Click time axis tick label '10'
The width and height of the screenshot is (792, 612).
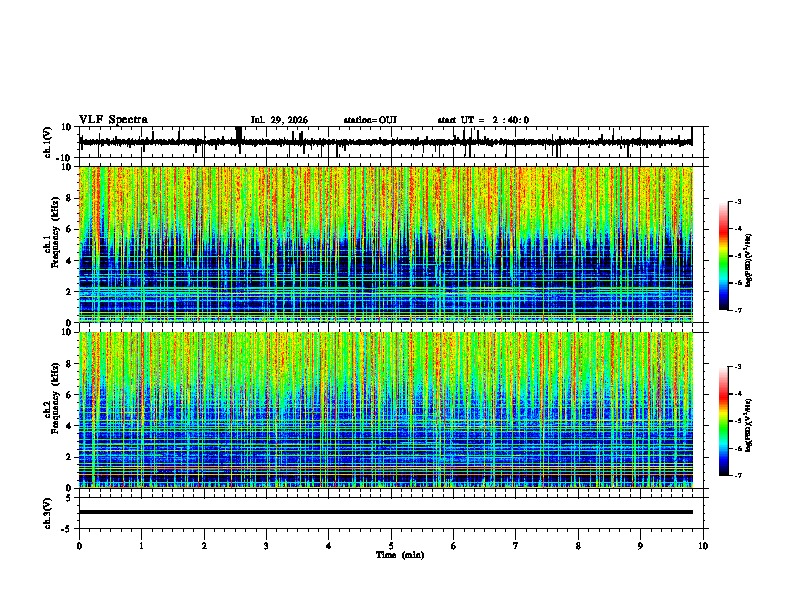tap(703, 546)
